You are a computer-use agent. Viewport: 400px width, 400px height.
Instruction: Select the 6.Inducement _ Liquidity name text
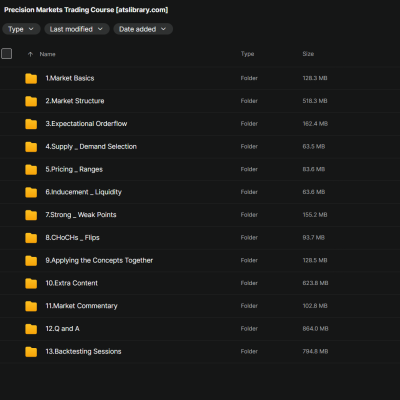pos(84,192)
